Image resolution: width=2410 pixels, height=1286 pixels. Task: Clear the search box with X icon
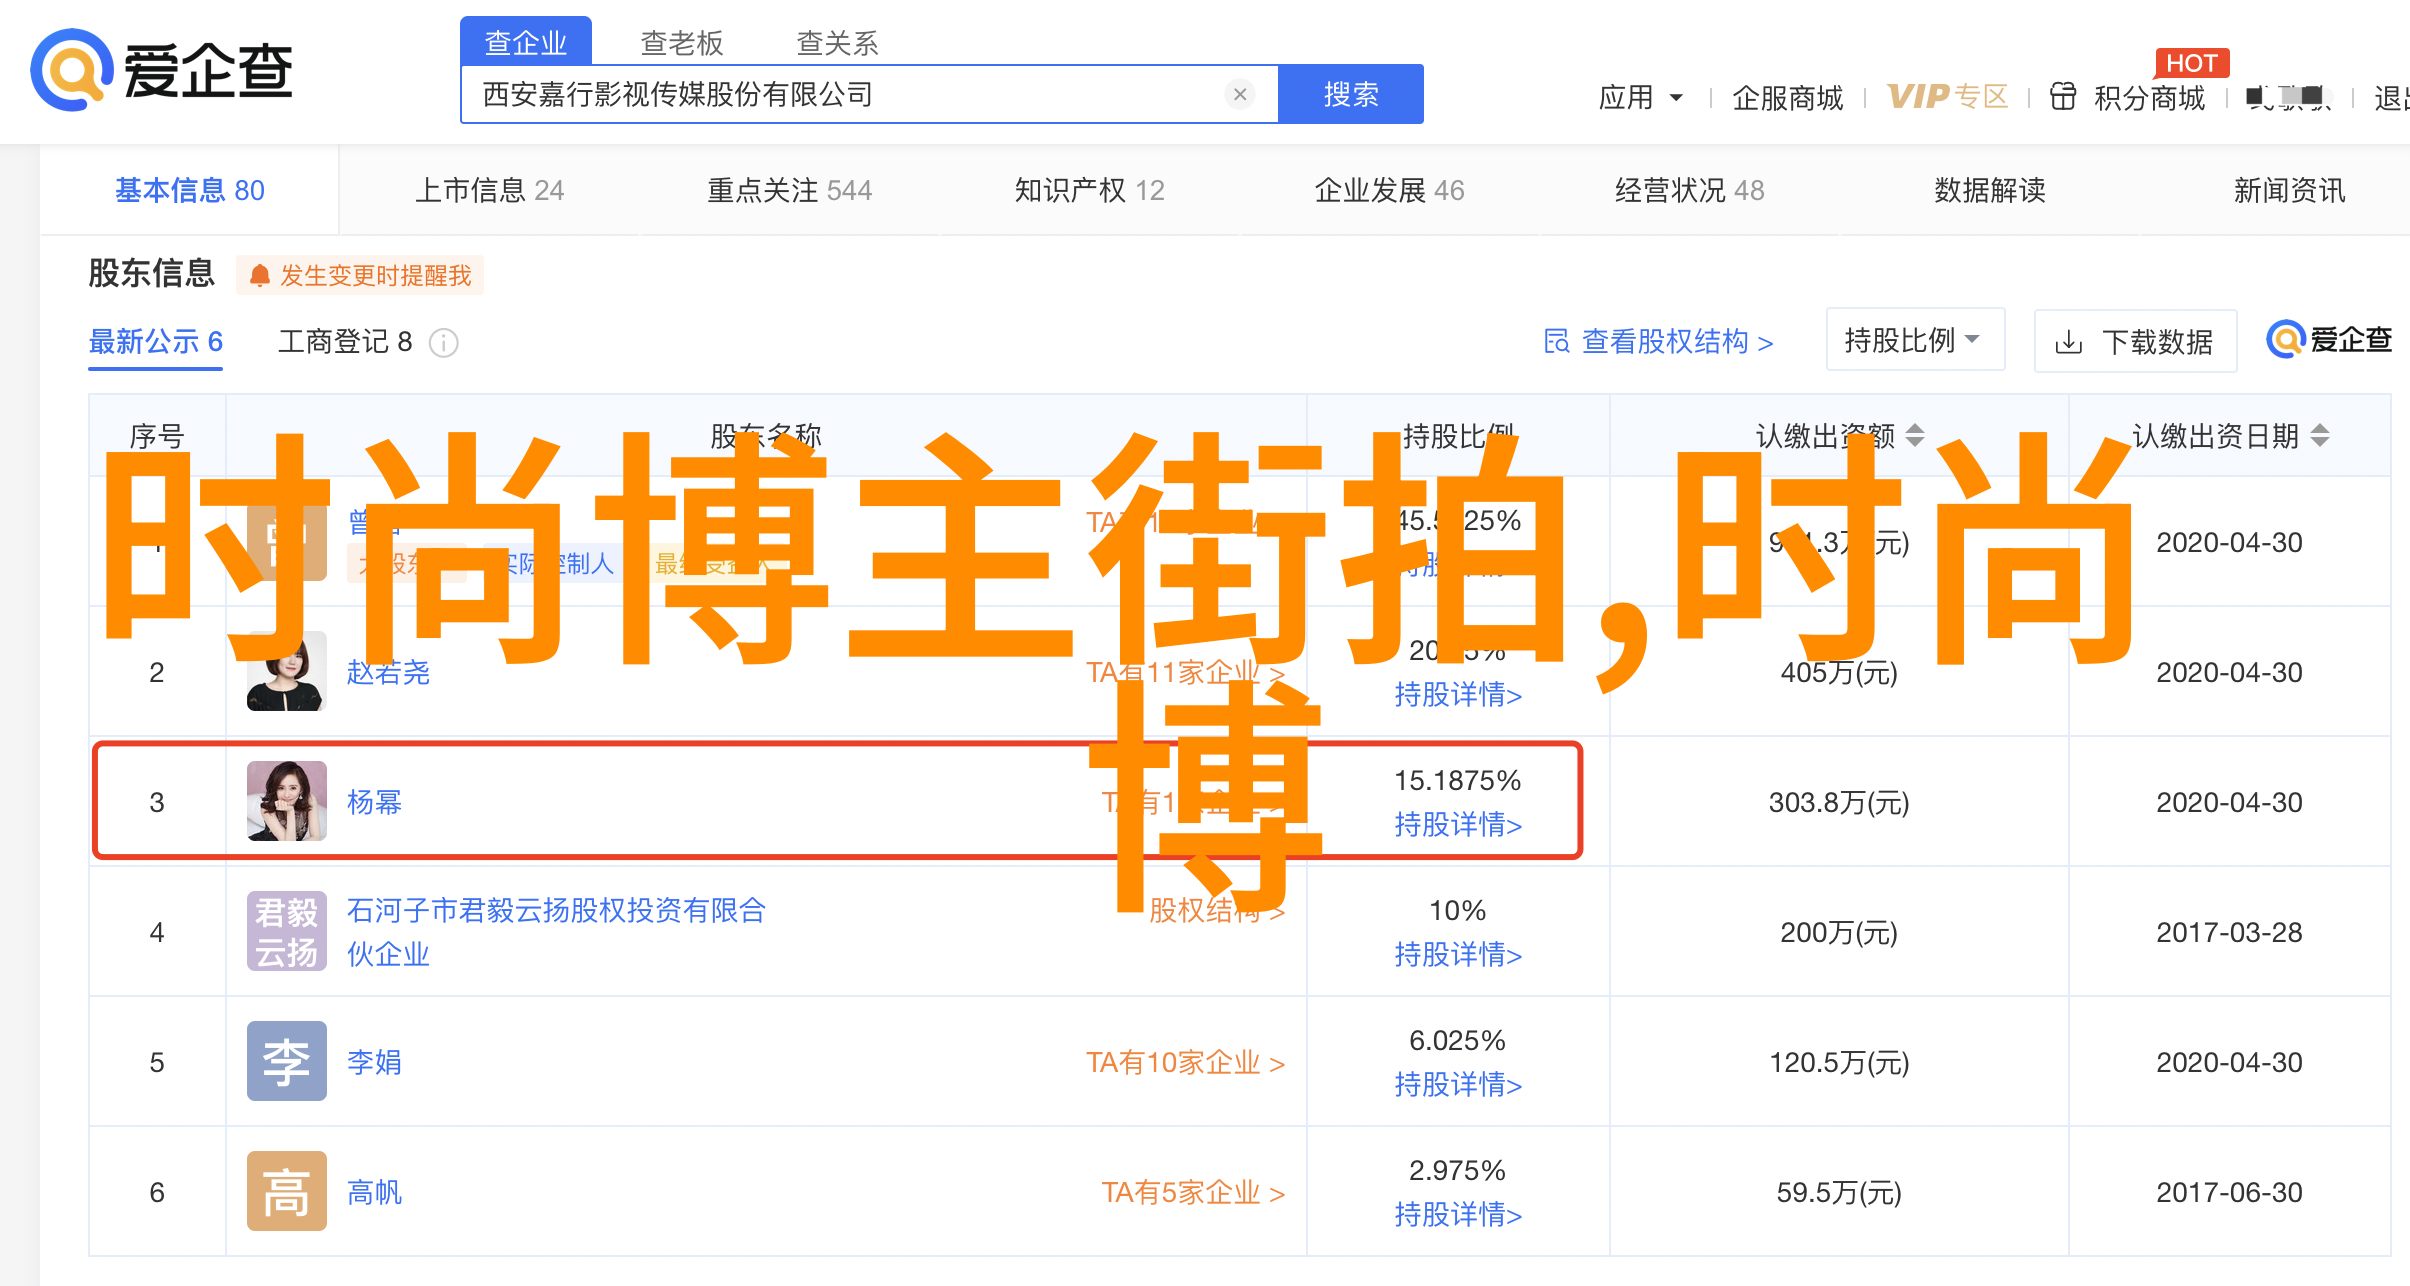point(1240,94)
